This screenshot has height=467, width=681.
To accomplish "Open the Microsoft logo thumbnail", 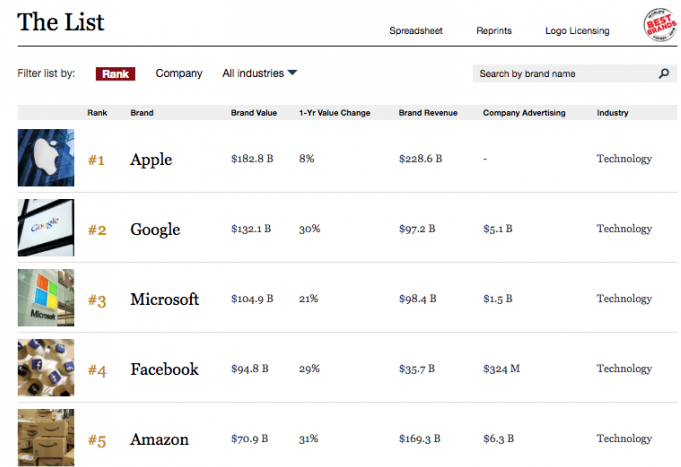I will pos(45,298).
